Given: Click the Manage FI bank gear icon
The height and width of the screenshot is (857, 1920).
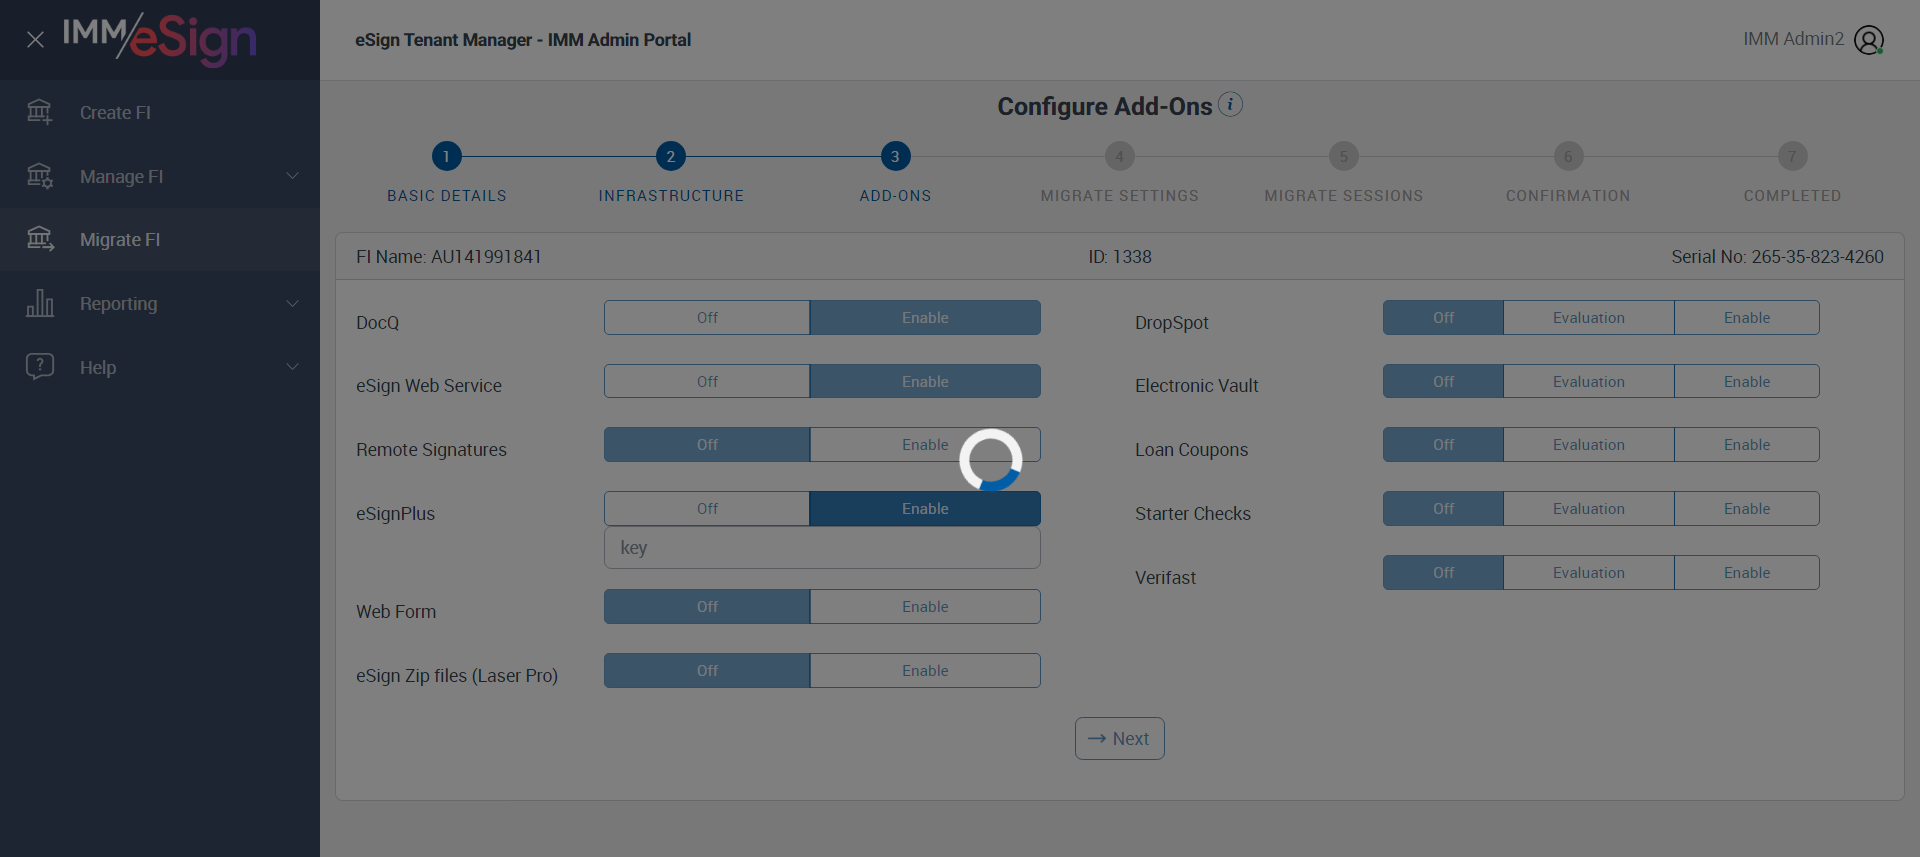Looking at the screenshot, I should coord(40,176).
